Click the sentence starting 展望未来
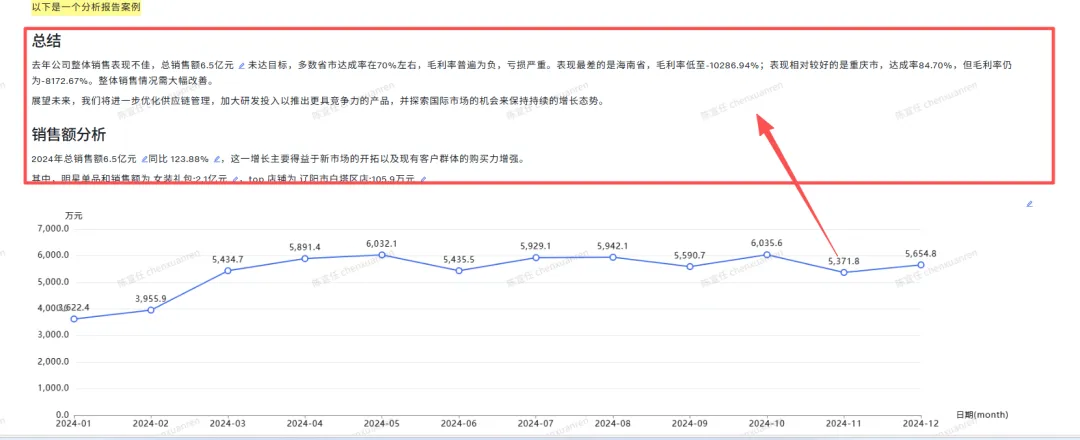This screenshot has width=1080, height=440. [x=318, y=101]
